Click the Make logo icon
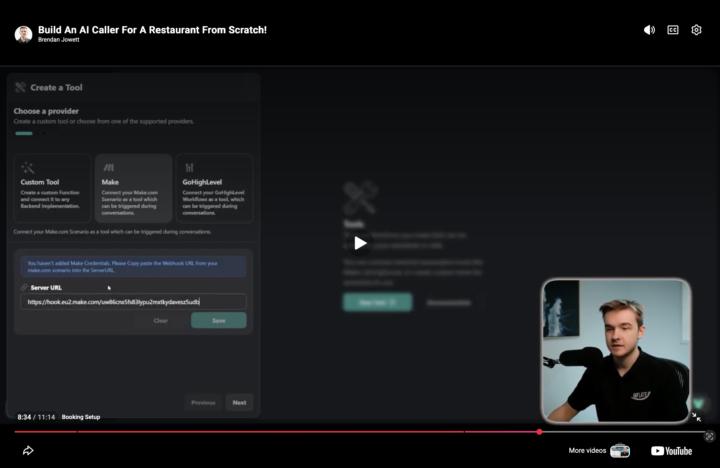The height and width of the screenshot is (468, 720). click(x=109, y=168)
